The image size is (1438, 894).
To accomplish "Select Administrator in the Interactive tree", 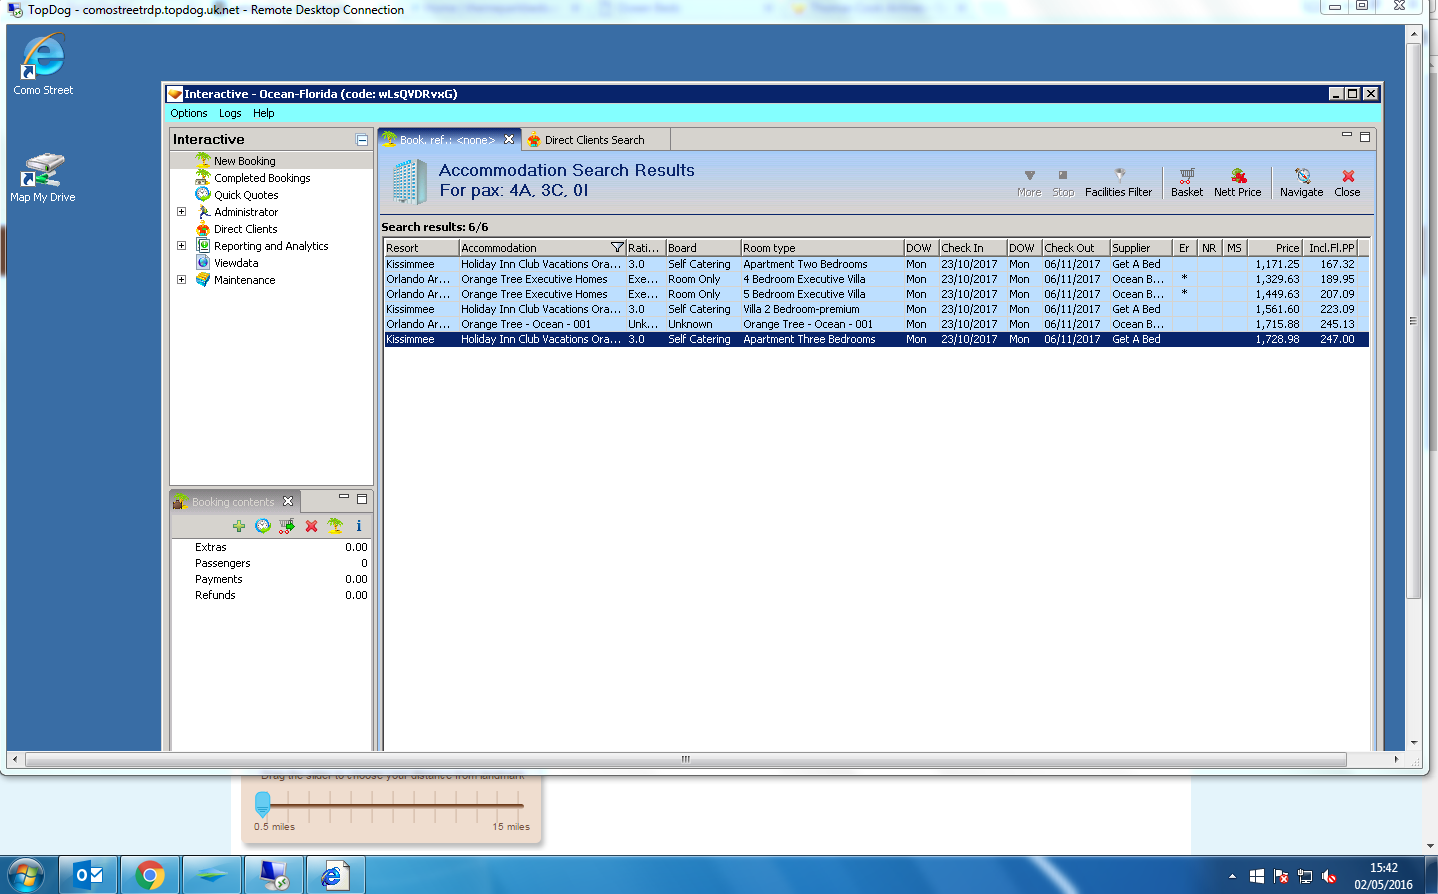I will [x=246, y=212].
